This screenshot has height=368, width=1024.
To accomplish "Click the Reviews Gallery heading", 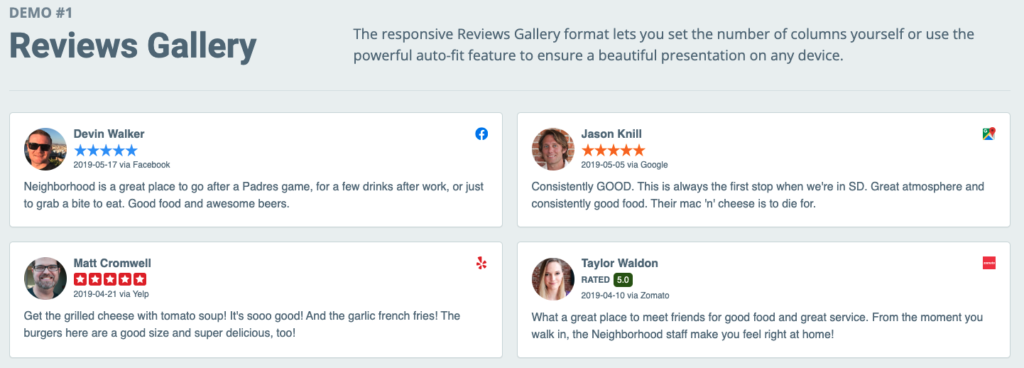I will (133, 46).
